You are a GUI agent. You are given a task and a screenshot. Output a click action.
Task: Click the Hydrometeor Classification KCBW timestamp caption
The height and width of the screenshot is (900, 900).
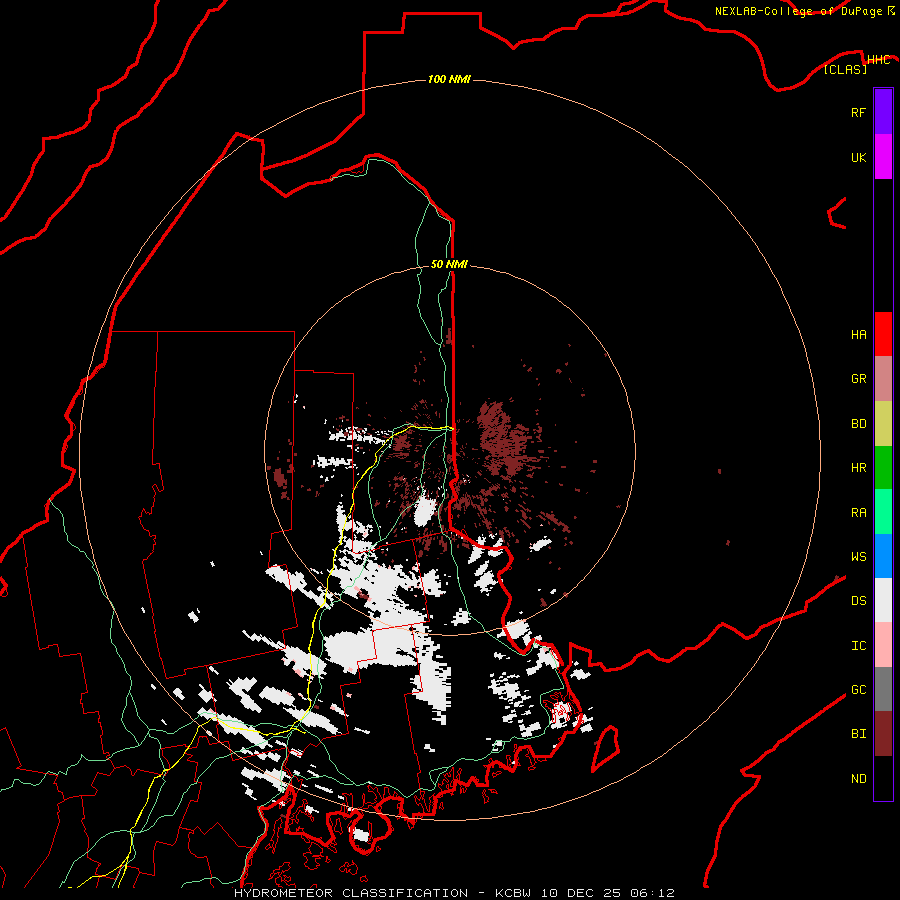(454, 893)
